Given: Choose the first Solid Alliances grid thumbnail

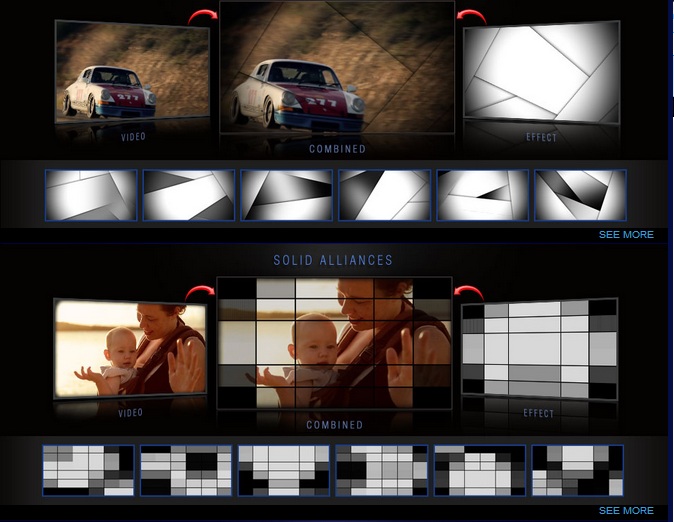Looking at the screenshot, I should pos(88,470).
